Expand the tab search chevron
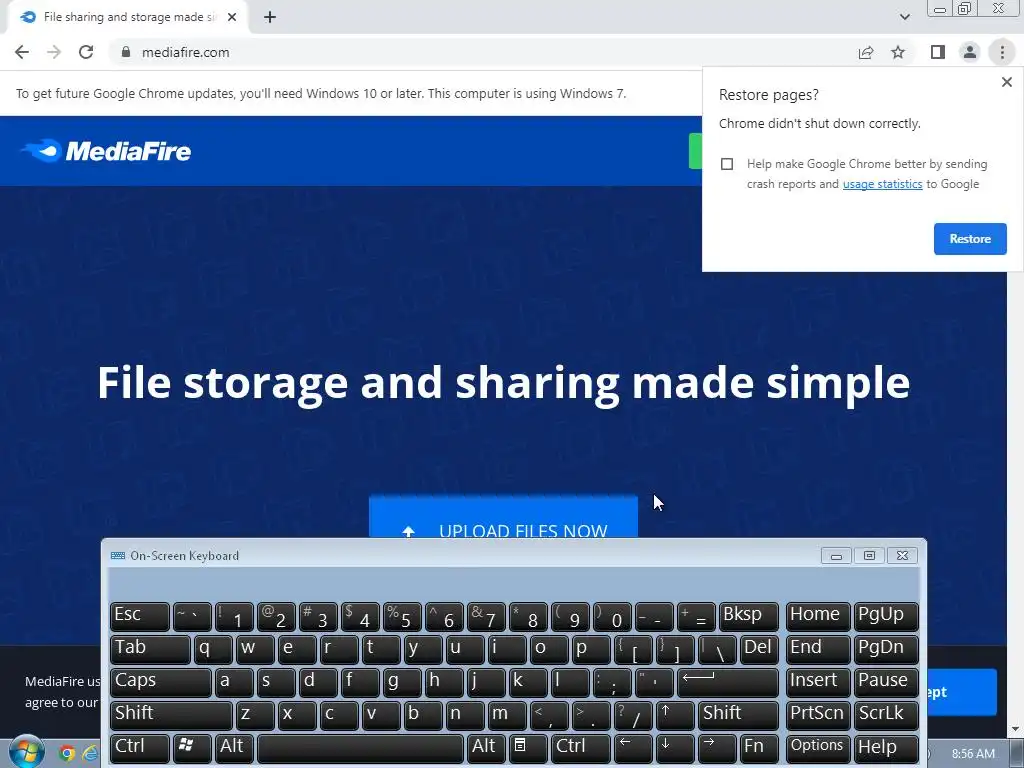Image resolution: width=1024 pixels, height=768 pixels. pos(904,17)
